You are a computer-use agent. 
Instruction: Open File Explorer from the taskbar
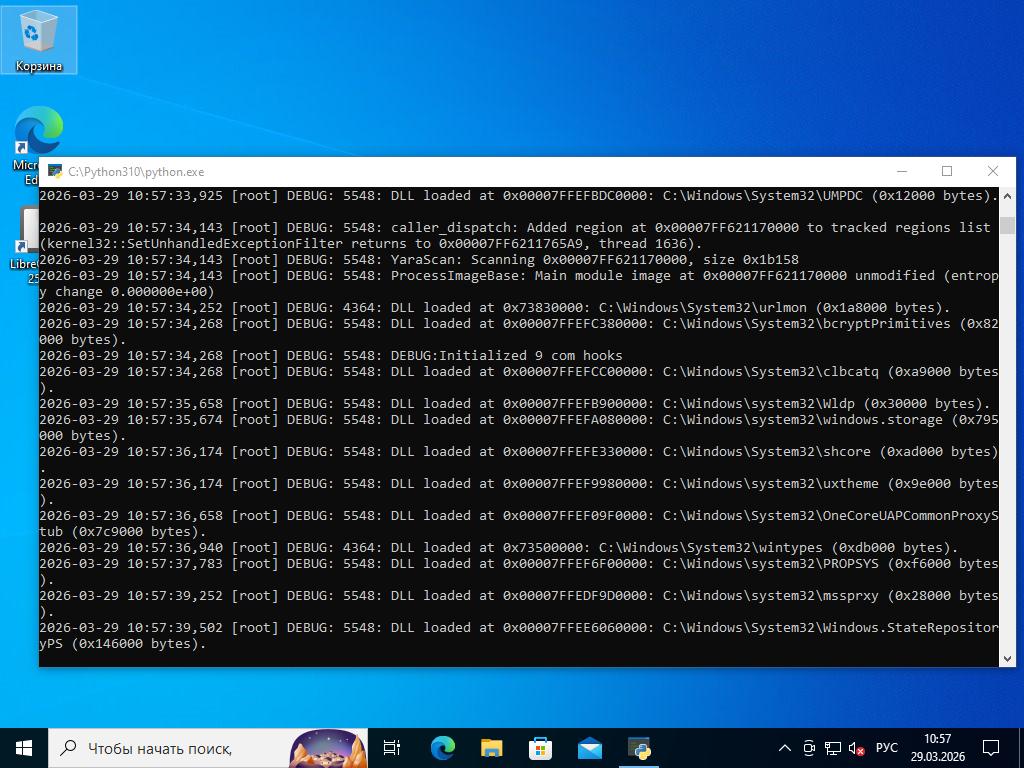pos(491,747)
